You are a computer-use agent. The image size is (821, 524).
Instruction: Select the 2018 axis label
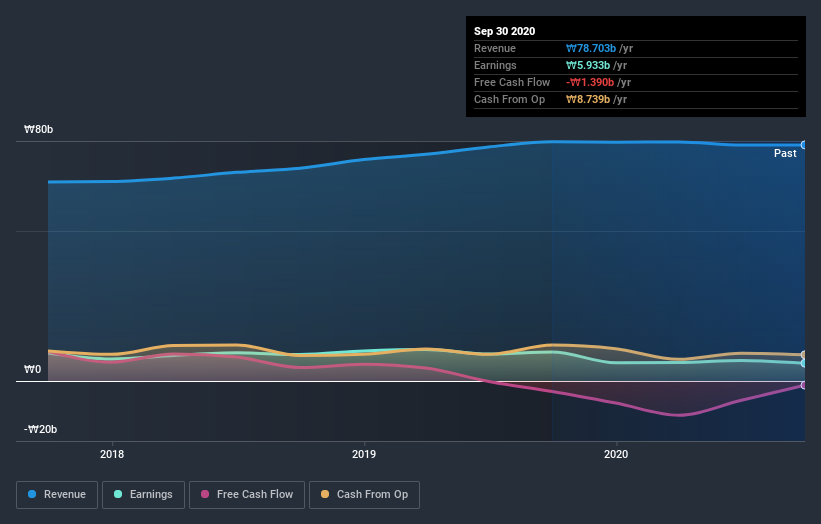pos(112,454)
